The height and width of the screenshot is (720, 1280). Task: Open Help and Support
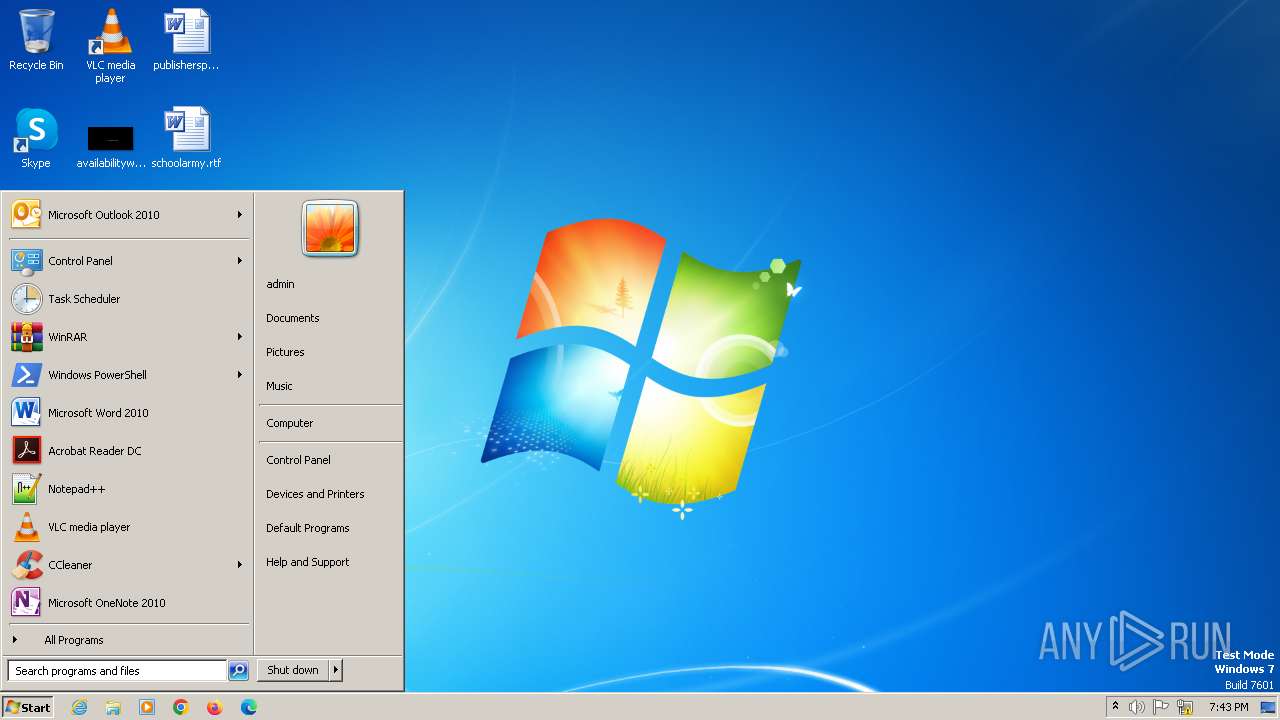click(330, 562)
